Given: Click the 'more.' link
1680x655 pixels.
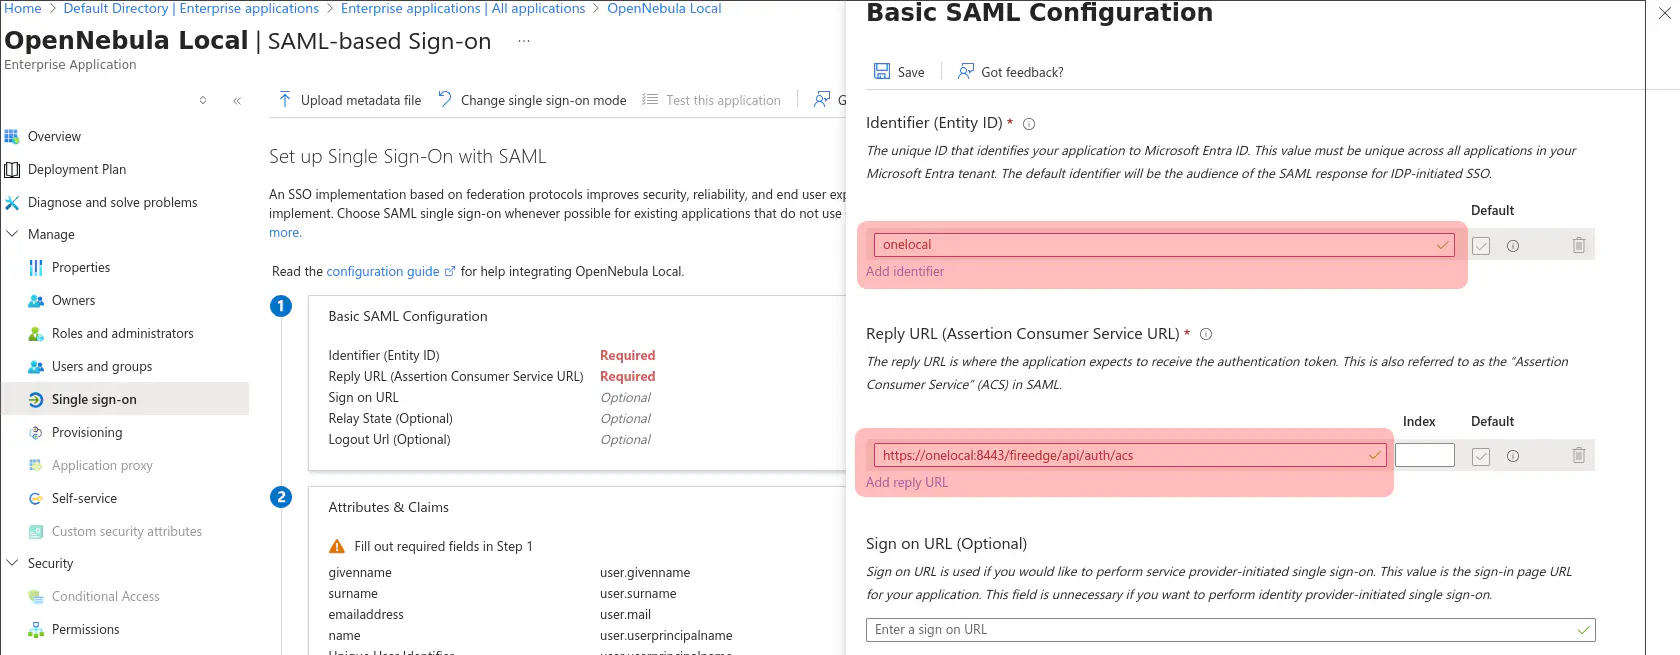Looking at the screenshot, I should [x=285, y=232].
